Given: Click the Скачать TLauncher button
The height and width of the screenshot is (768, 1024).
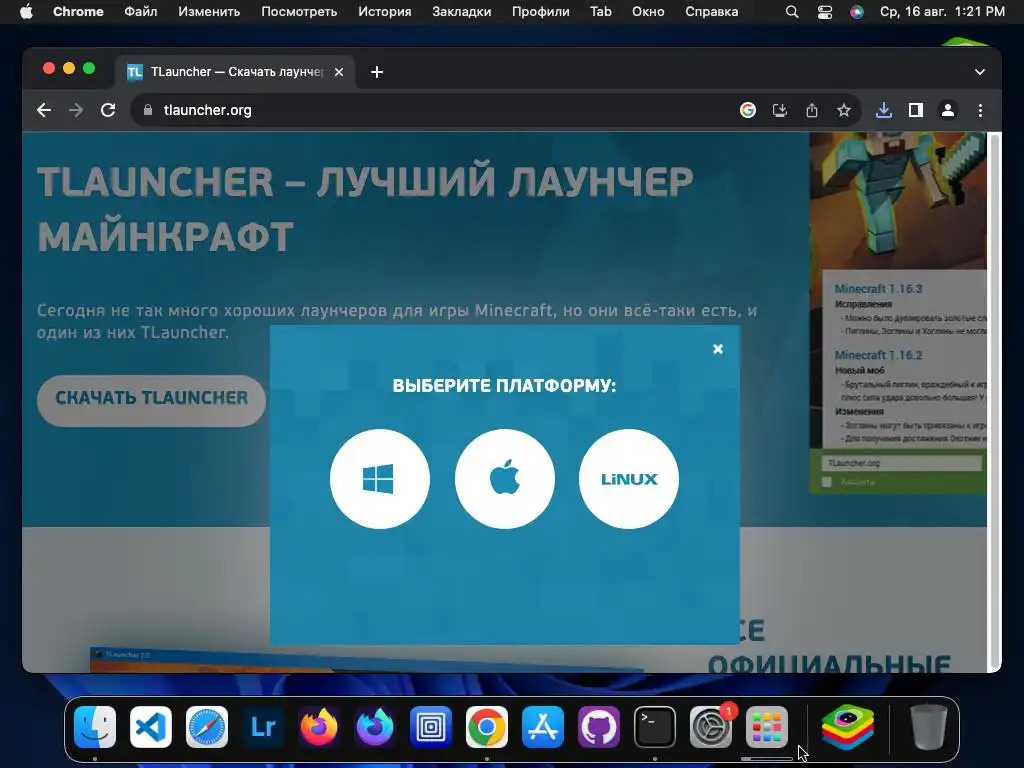Looking at the screenshot, I should pyautogui.click(x=152, y=399).
